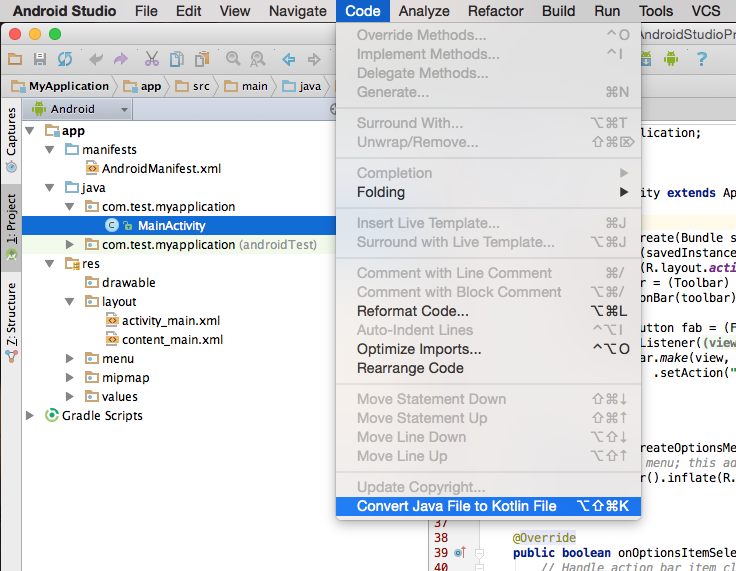Open the Z: Structure side panel tab
Viewport: 736px width, 571px height.
[x=11, y=322]
